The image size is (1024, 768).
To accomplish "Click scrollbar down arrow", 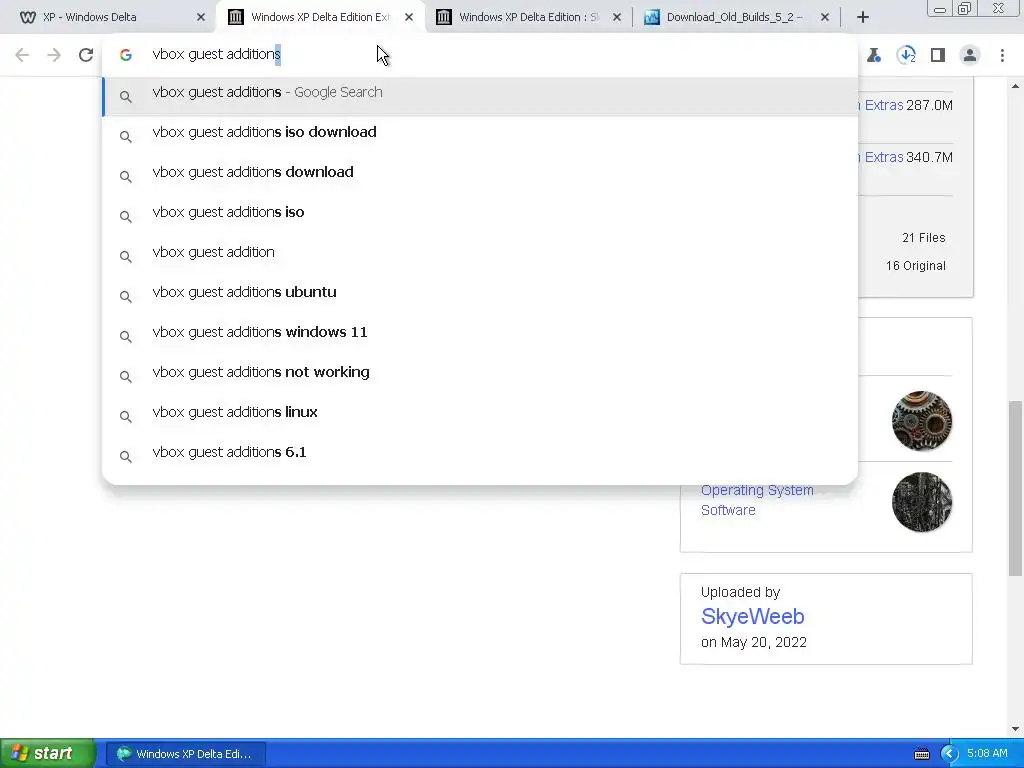I will point(1015,729).
